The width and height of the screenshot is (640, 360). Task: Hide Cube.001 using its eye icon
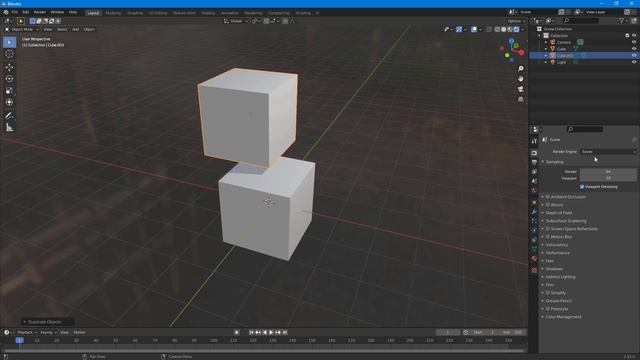coord(634,56)
